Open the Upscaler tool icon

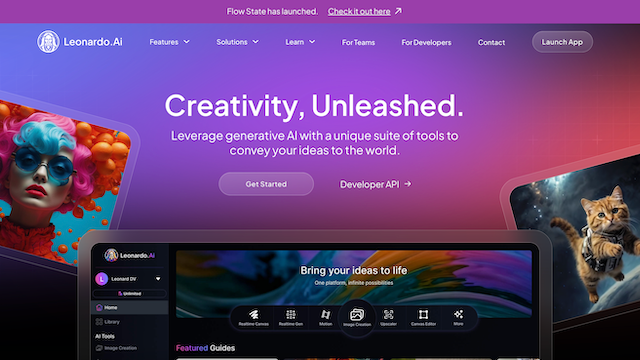coord(388,314)
